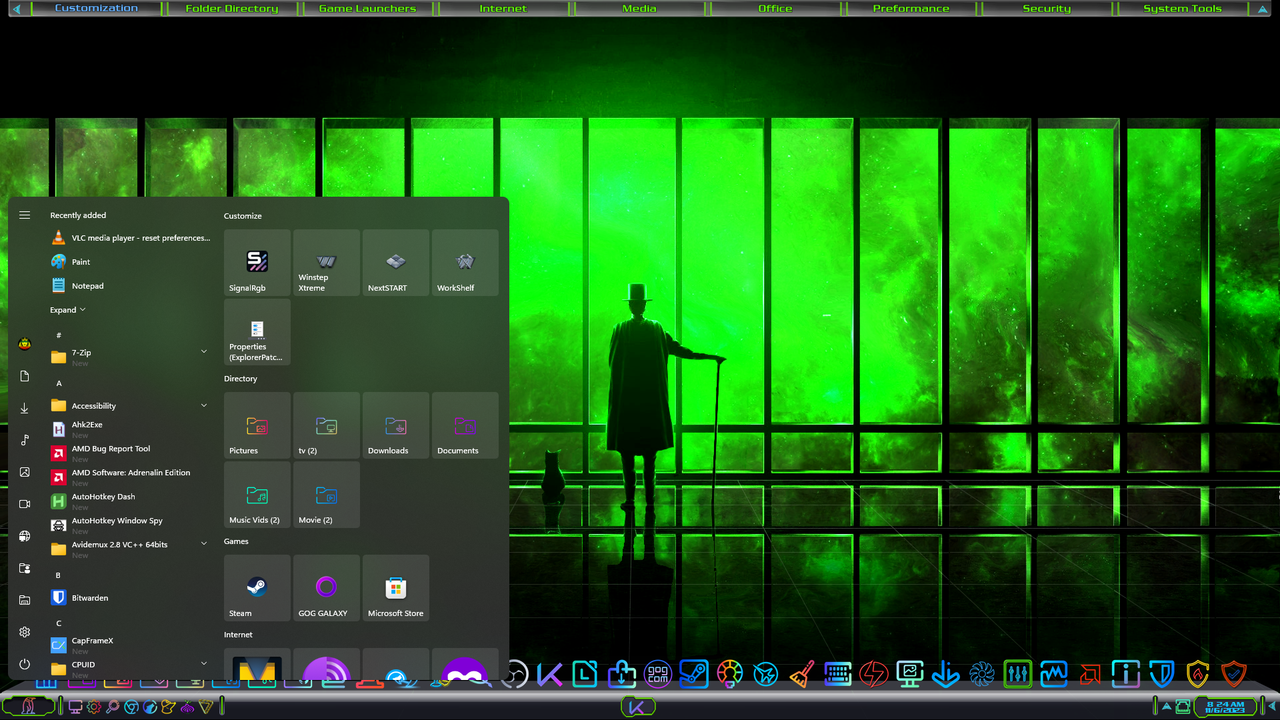Open the Microsoft Store tile
The width and height of the screenshot is (1280, 720).
tap(396, 588)
